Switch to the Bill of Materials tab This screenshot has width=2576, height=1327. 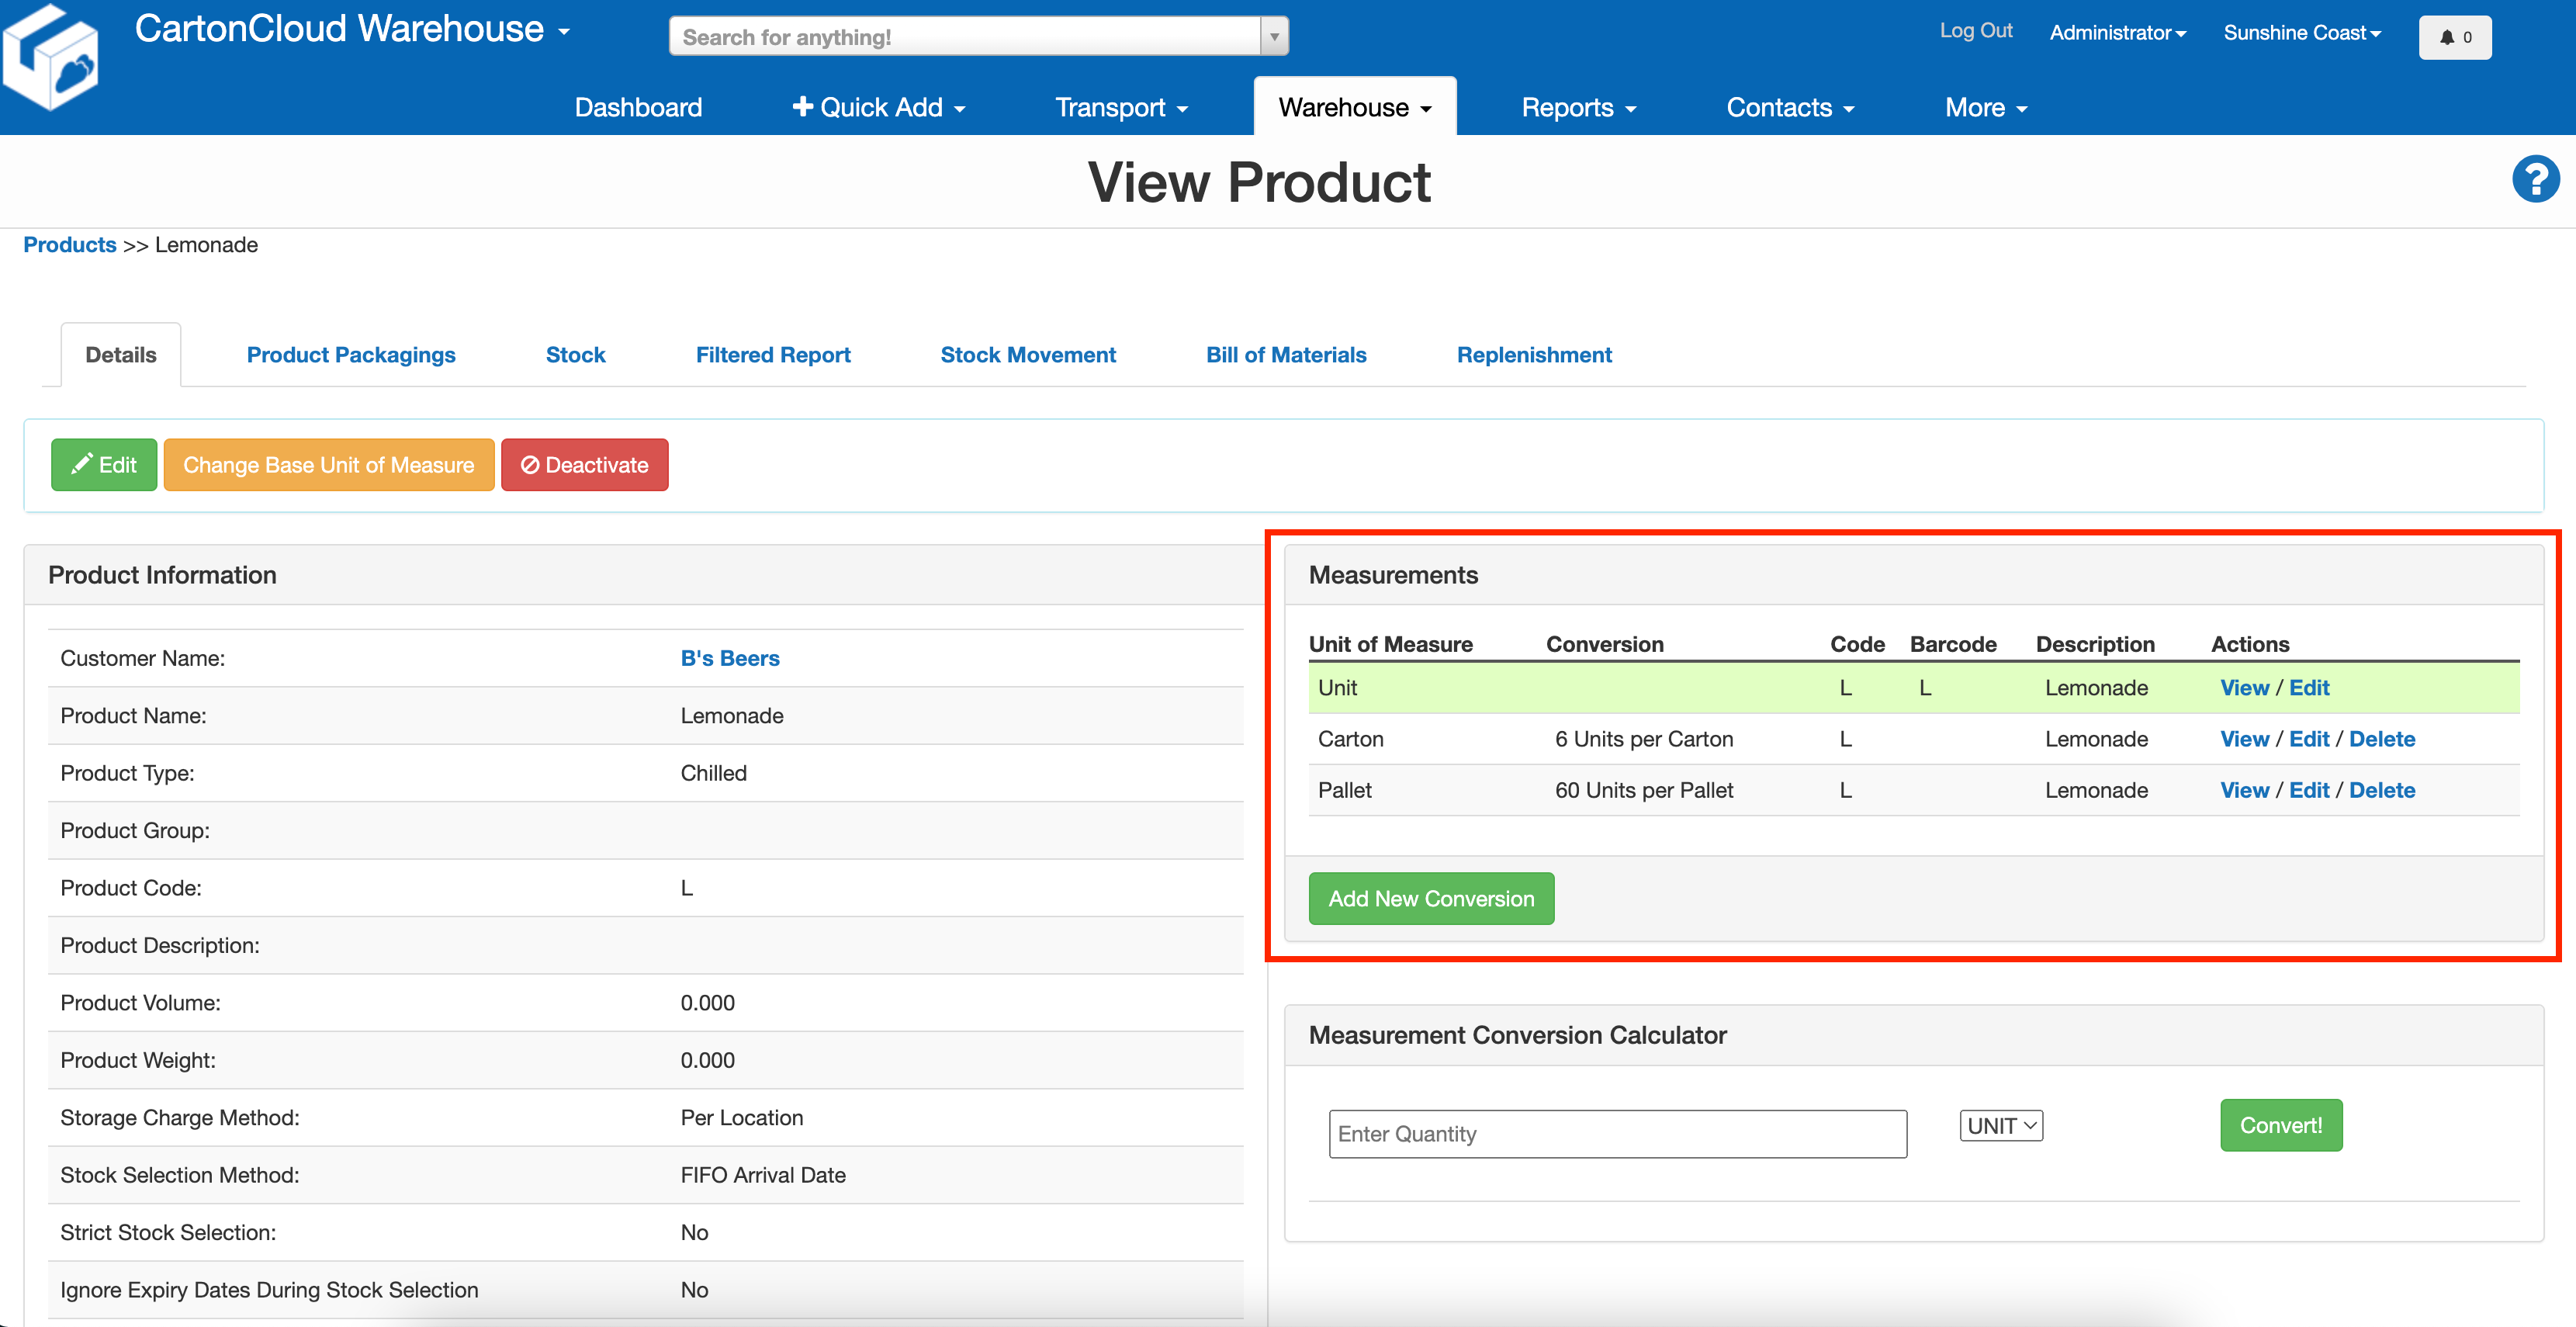[1285, 355]
